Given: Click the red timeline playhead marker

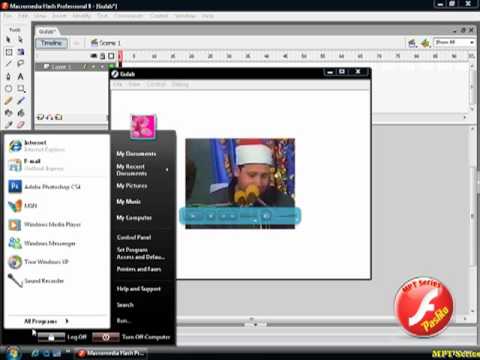Looking at the screenshot, I should 120,56.
